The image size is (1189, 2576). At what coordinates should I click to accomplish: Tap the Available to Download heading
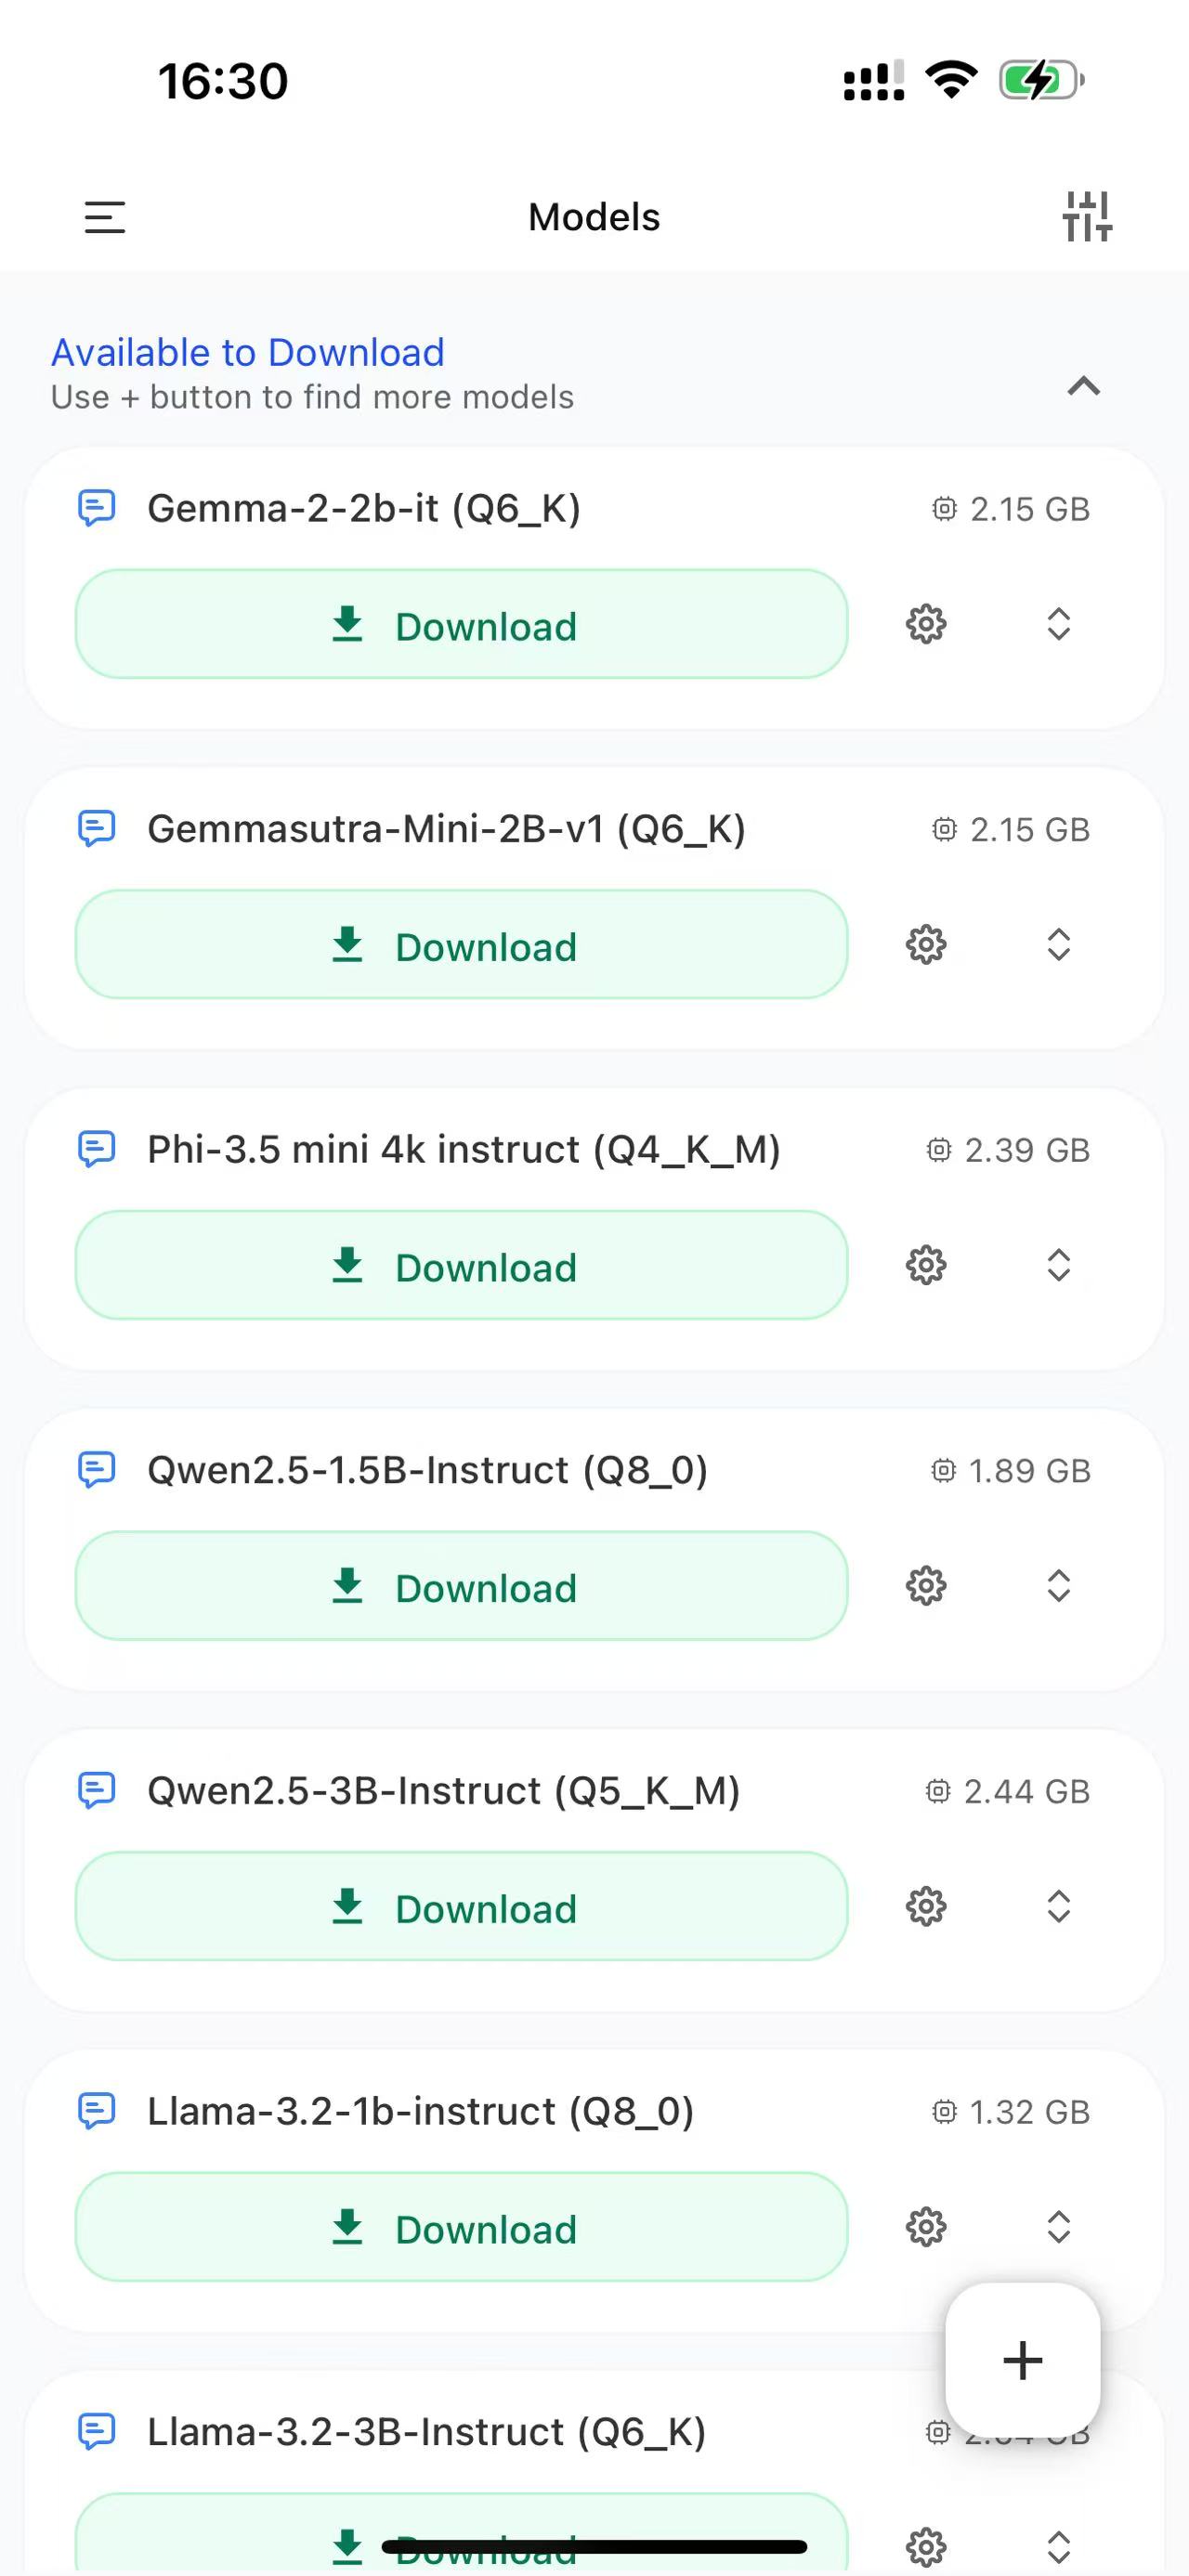click(x=248, y=352)
